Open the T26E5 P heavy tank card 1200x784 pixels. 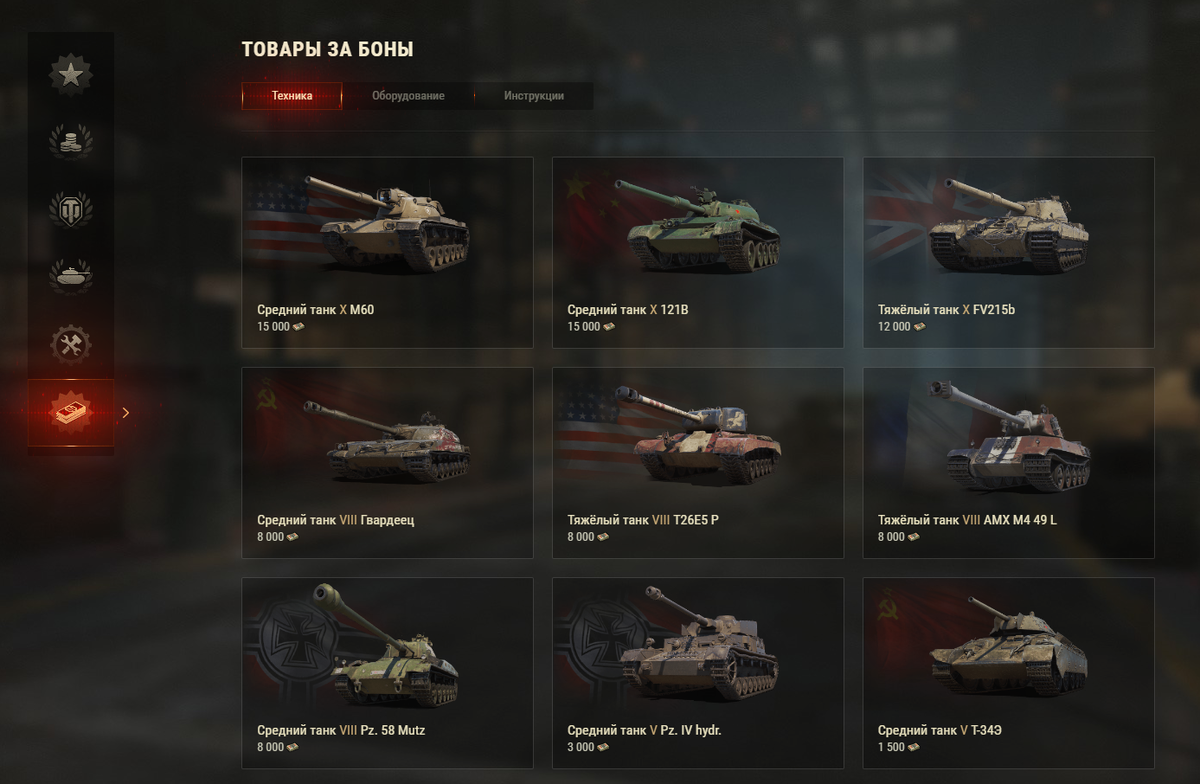[x=698, y=463]
